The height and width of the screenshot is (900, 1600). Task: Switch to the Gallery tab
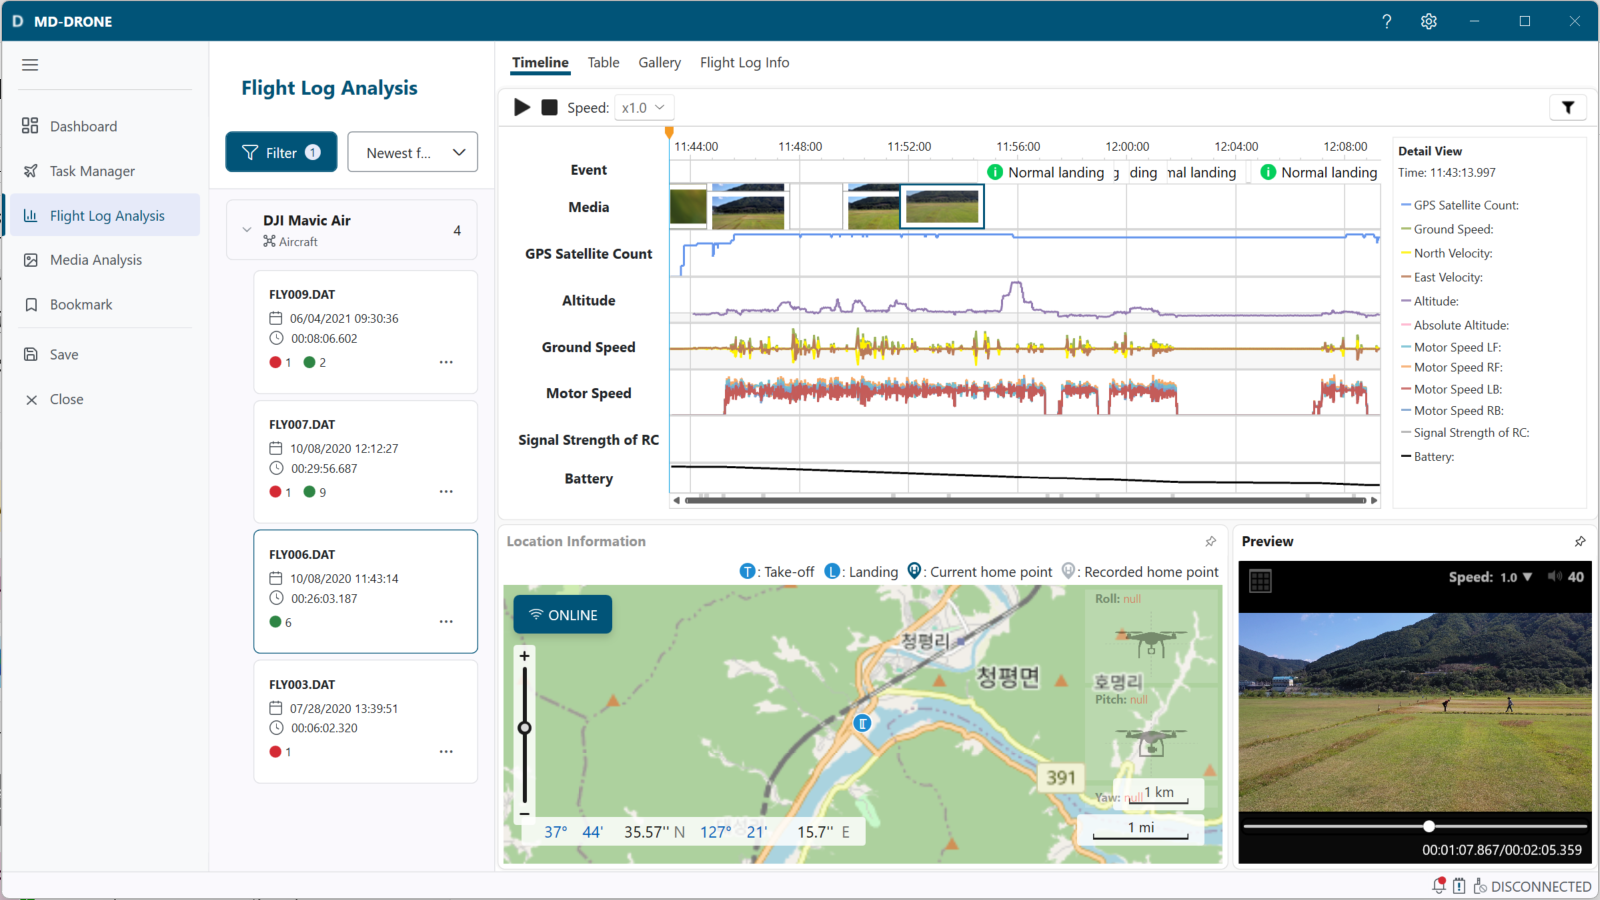click(x=659, y=62)
